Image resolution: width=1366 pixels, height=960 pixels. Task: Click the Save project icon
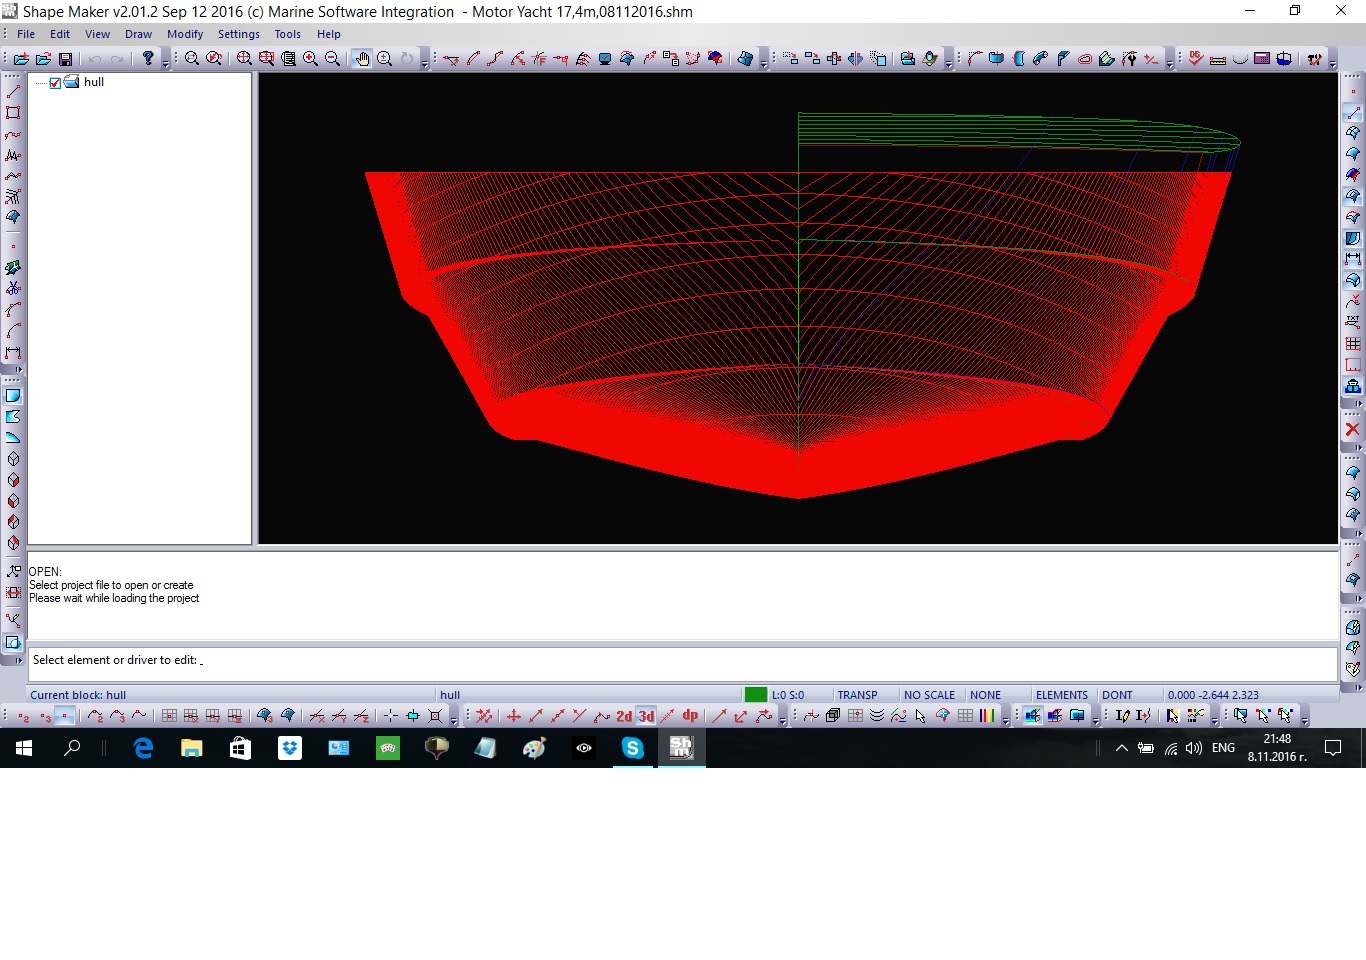(x=66, y=59)
